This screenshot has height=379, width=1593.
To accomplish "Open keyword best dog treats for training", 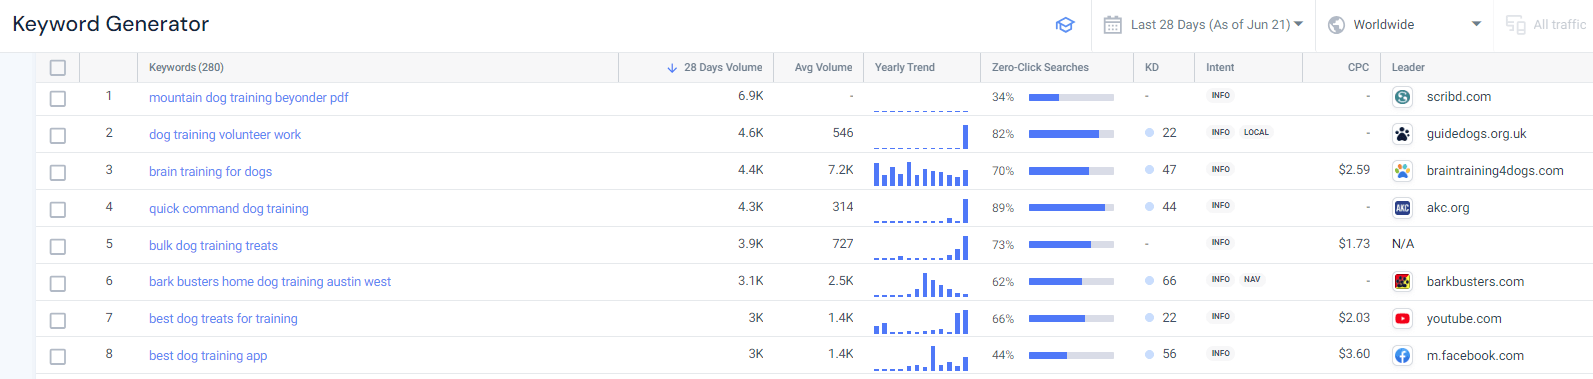I will tap(223, 319).
